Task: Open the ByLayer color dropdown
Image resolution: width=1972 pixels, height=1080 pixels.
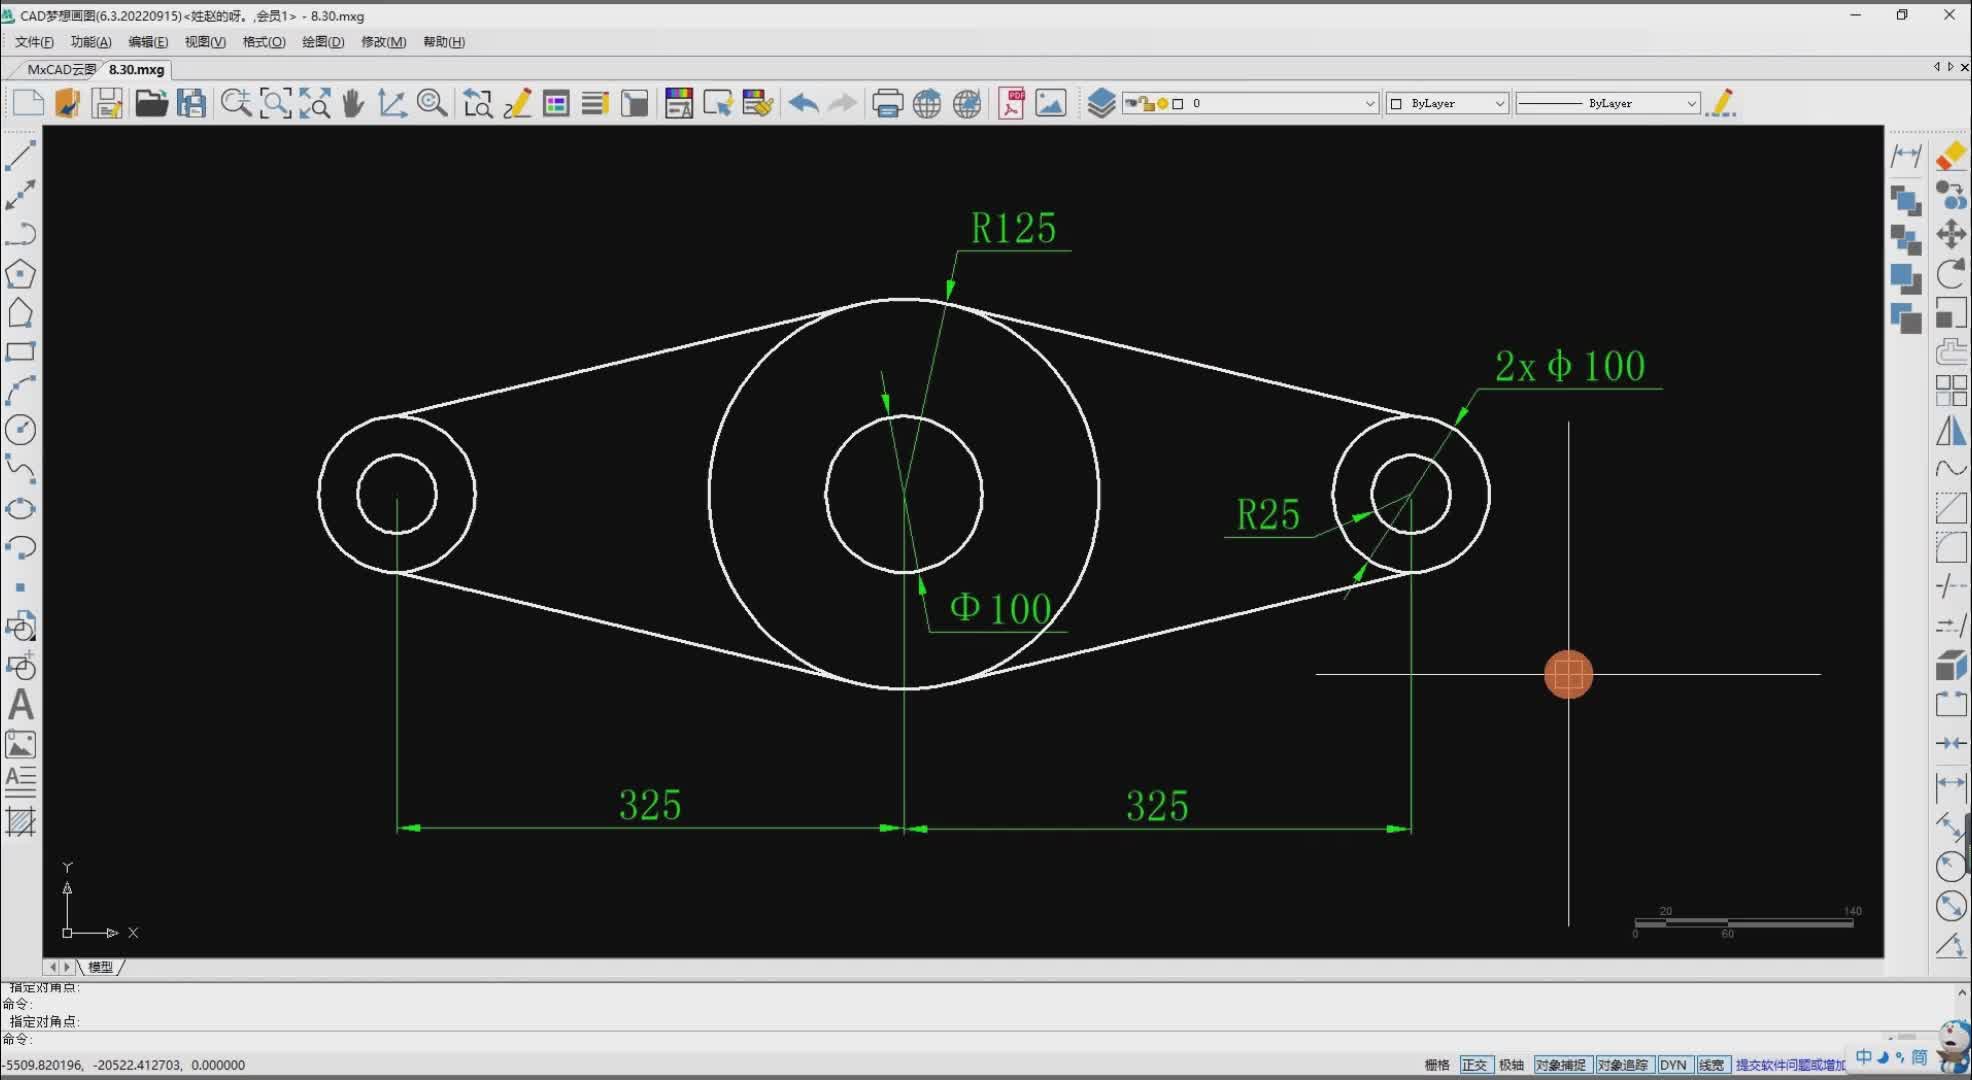Action: [1499, 104]
